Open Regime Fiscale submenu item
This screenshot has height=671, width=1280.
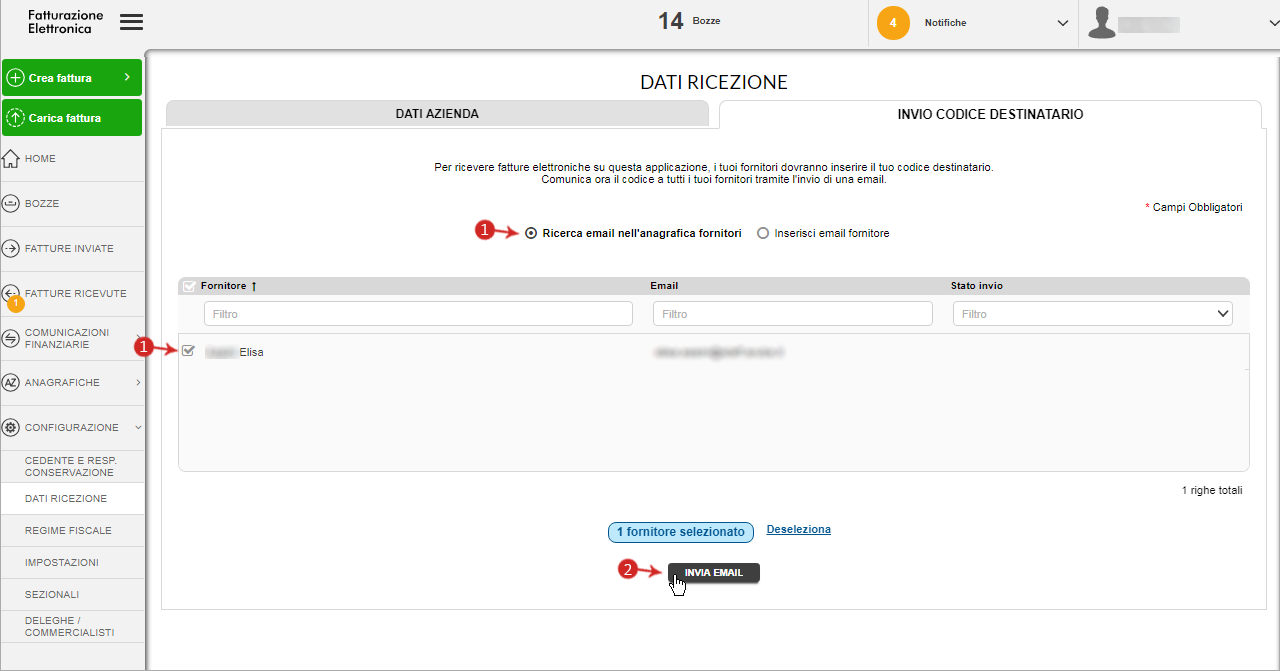(x=72, y=530)
